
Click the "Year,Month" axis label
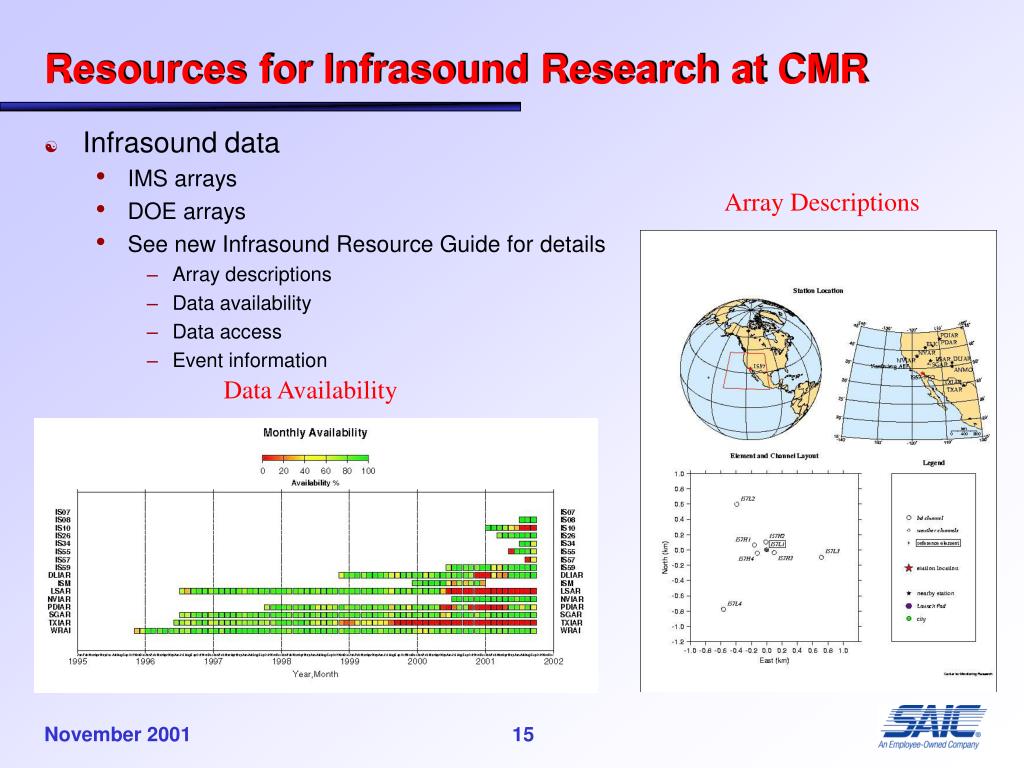(x=315, y=674)
